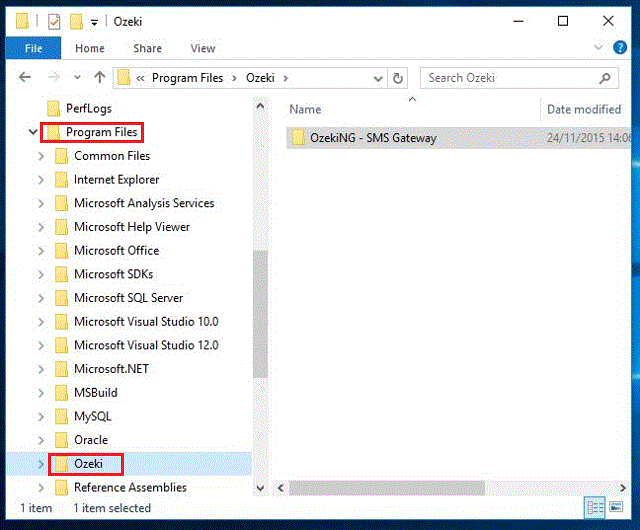The width and height of the screenshot is (640, 530).
Task: Refresh the Ozeki folder view
Action: 398,78
